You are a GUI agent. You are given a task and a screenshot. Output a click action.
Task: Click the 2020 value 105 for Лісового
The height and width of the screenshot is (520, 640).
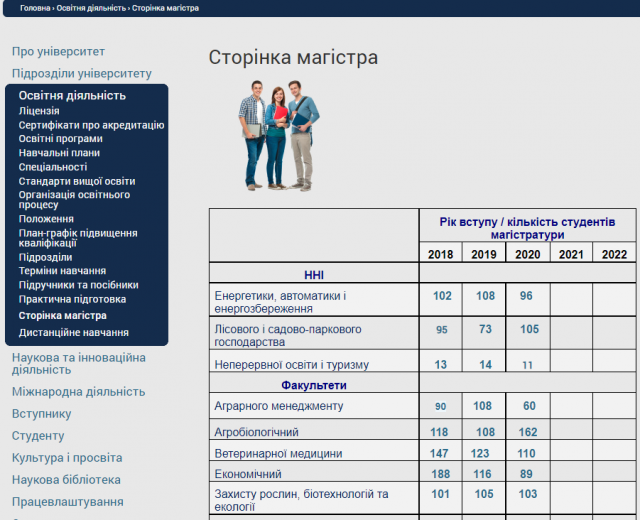point(529,329)
